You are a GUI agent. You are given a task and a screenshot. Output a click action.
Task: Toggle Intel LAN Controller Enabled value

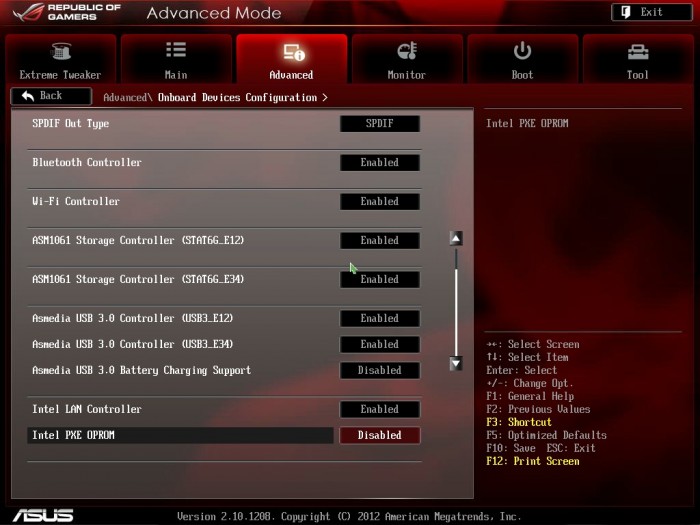tap(380, 409)
